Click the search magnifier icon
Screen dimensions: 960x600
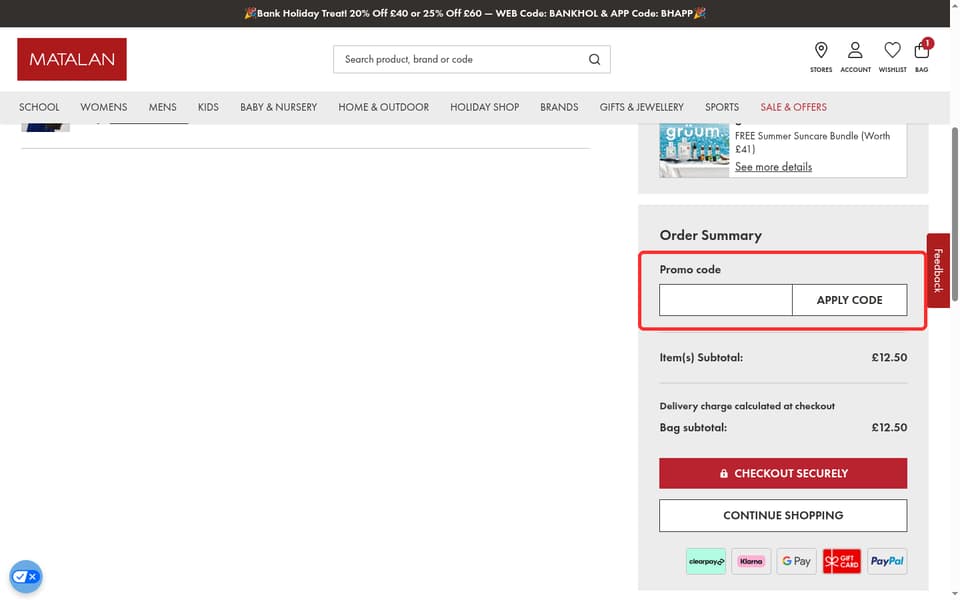pyautogui.click(x=594, y=59)
